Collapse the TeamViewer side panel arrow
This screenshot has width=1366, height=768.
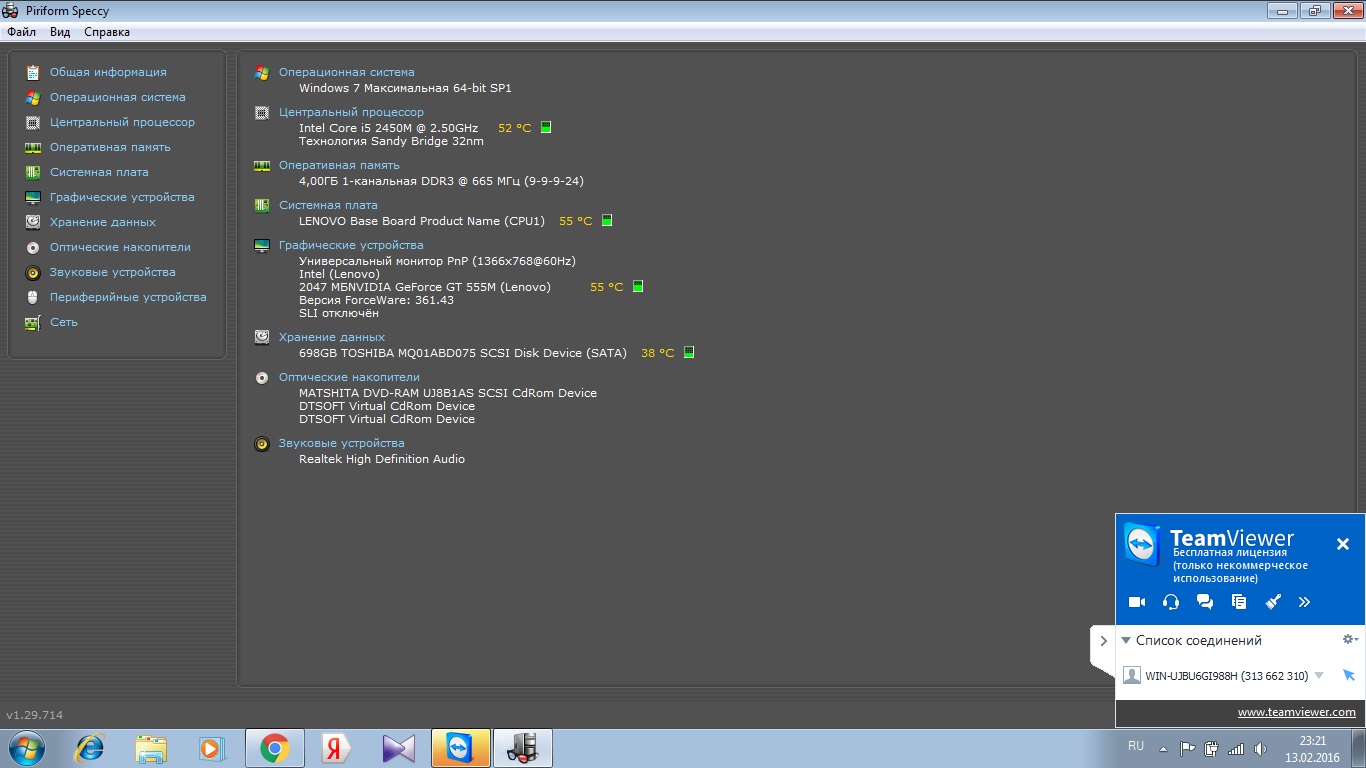(1103, 641)
